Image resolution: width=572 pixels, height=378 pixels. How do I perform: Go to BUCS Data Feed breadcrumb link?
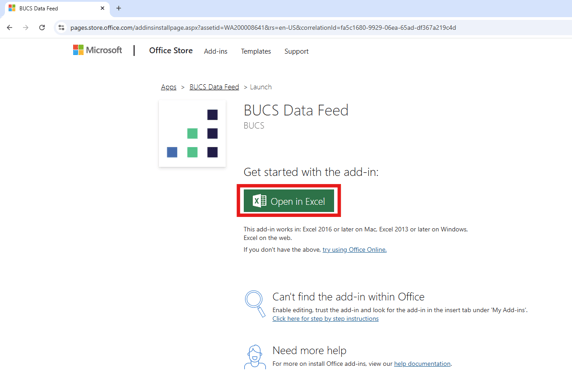pyautogui.click(x=214, y=87)
